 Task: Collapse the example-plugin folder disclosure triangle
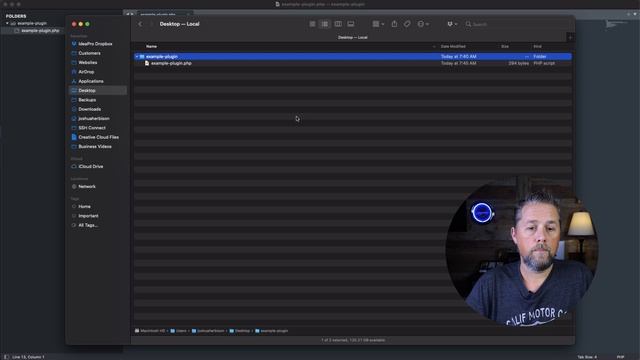coord(137,57)
